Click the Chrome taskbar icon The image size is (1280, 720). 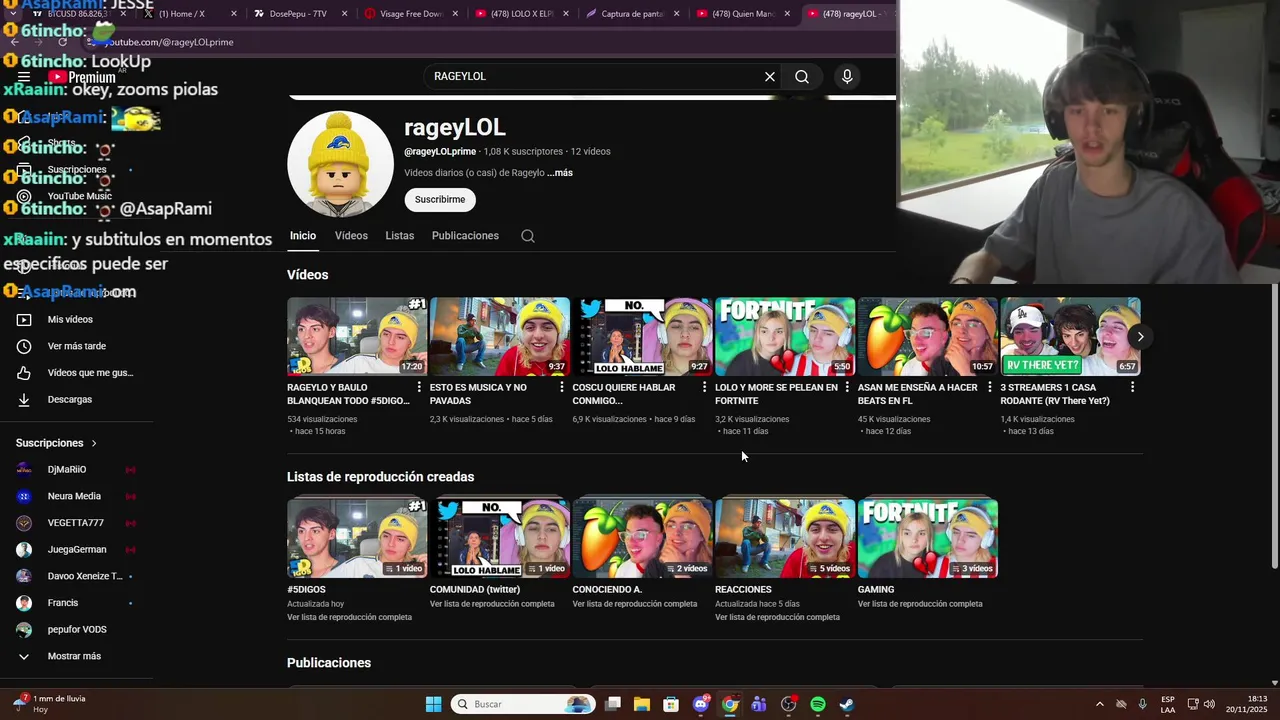click(x=730, y=704)
